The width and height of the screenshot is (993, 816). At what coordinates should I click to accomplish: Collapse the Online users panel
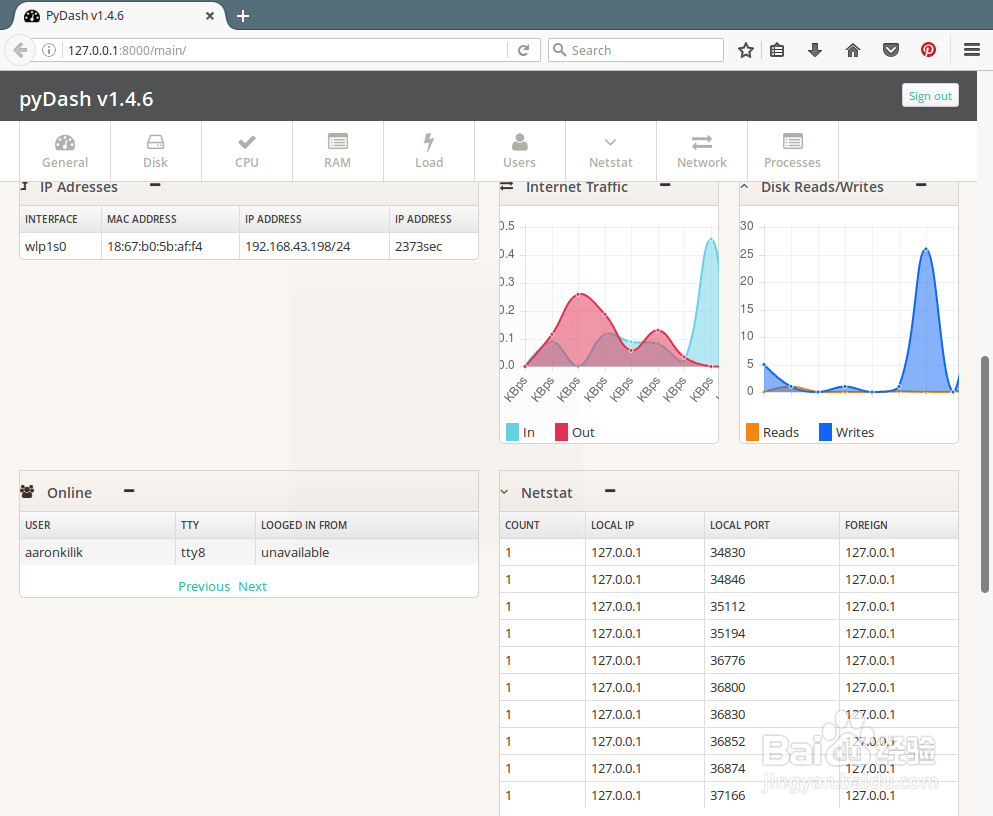(128, 491)
